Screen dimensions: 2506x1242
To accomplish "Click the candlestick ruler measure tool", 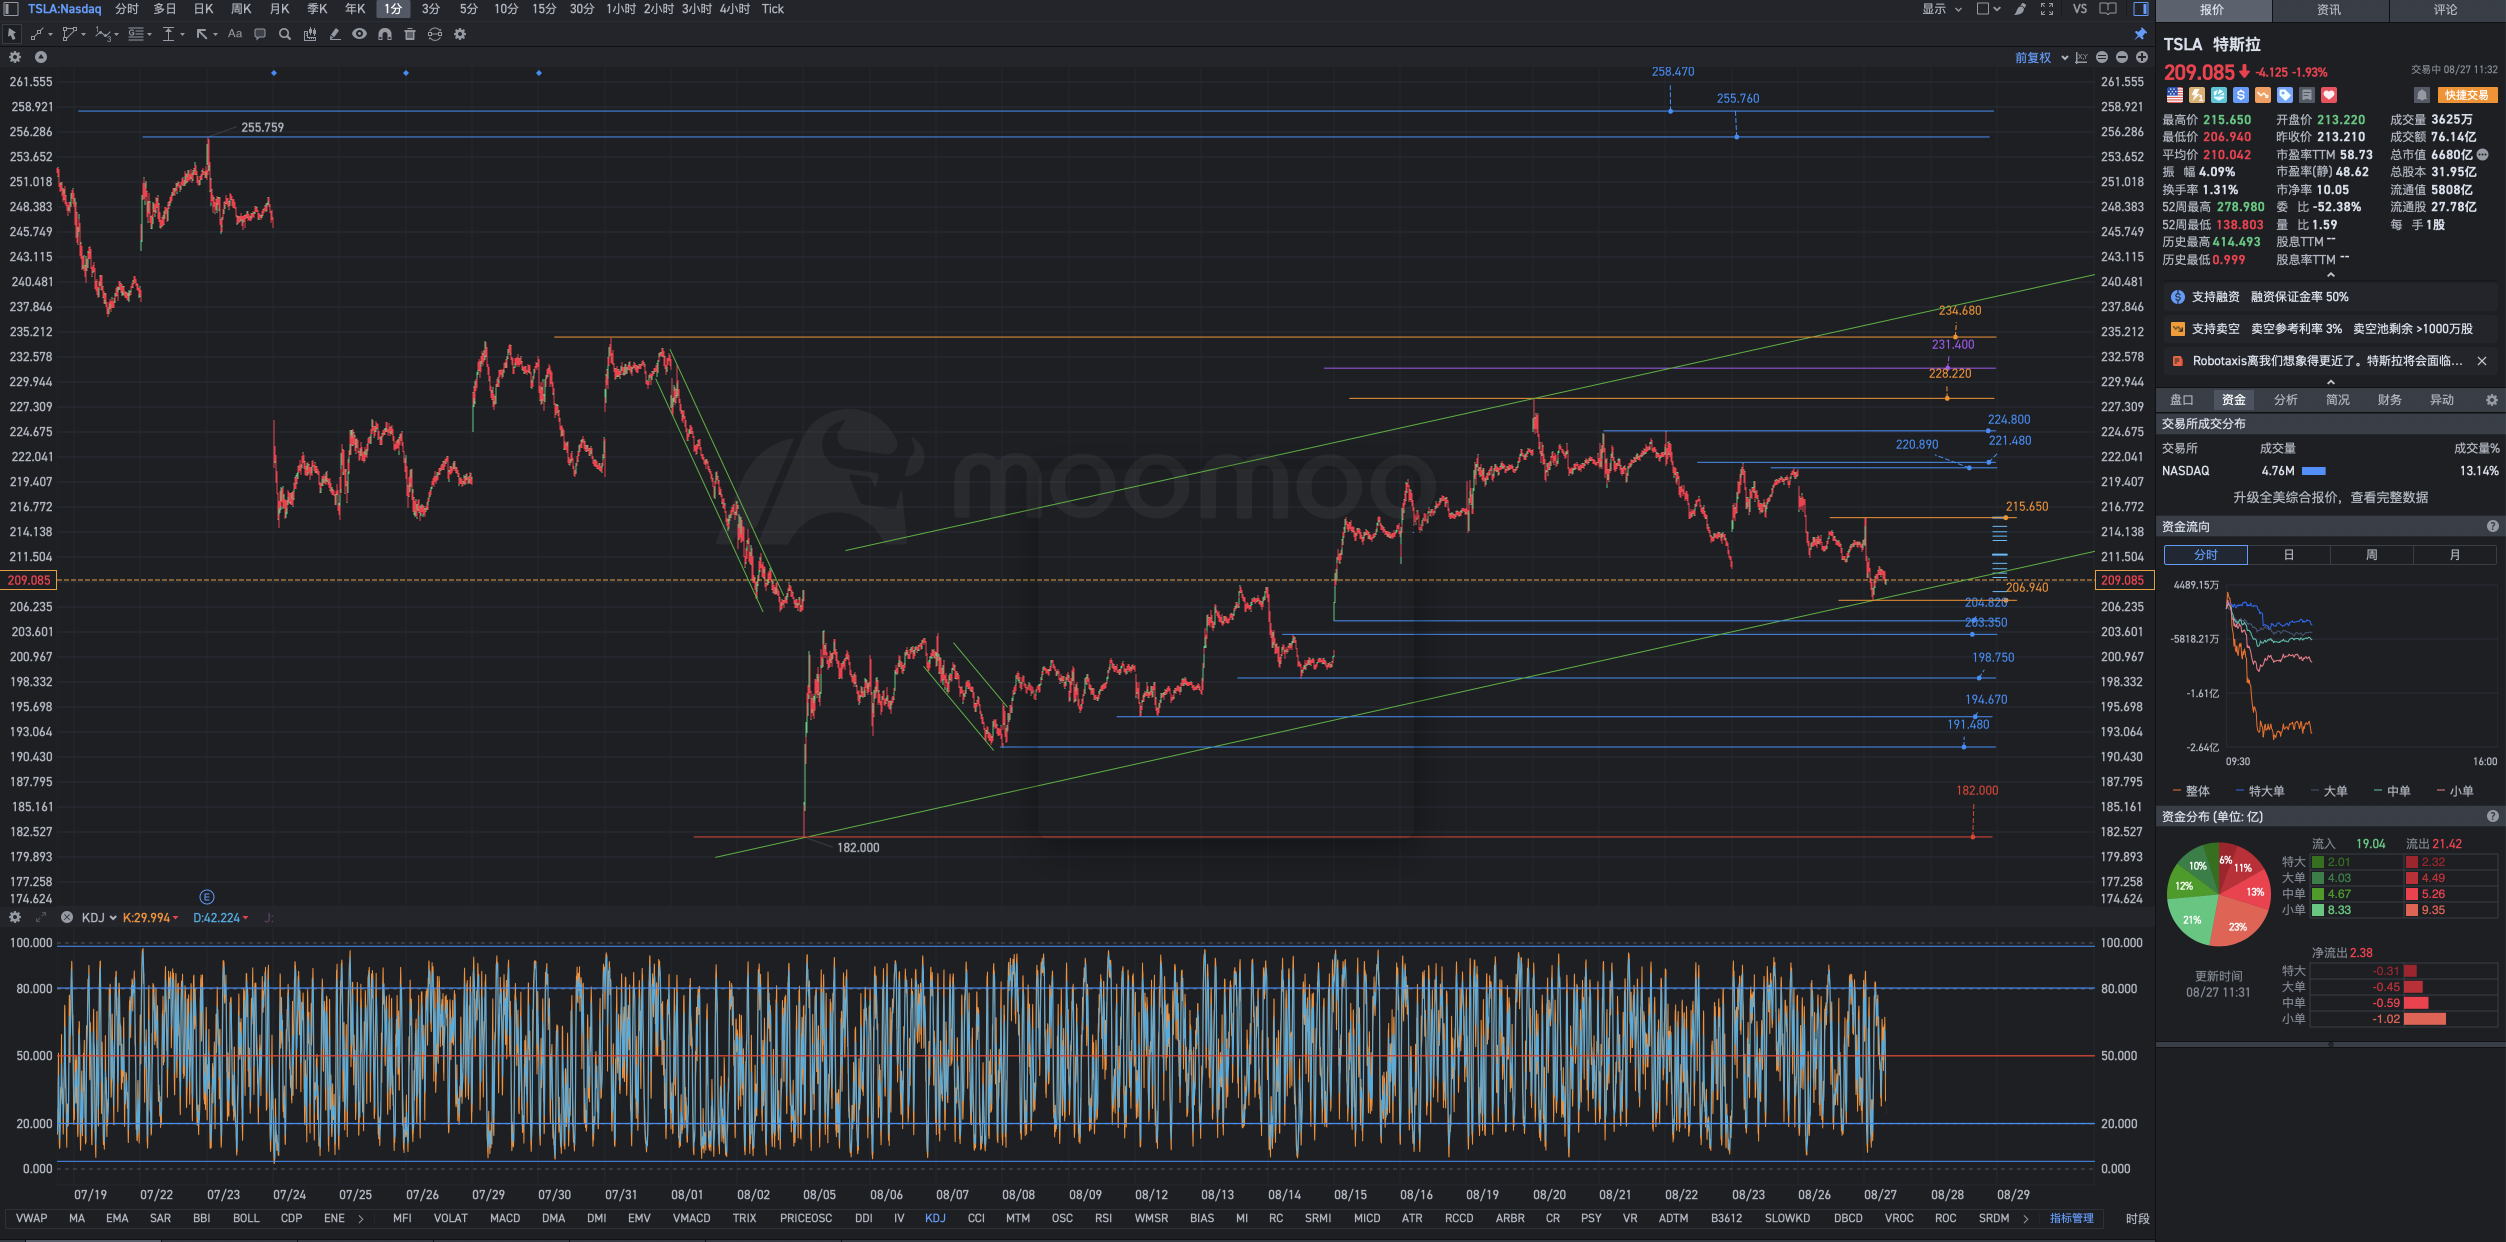I will 310,34.
